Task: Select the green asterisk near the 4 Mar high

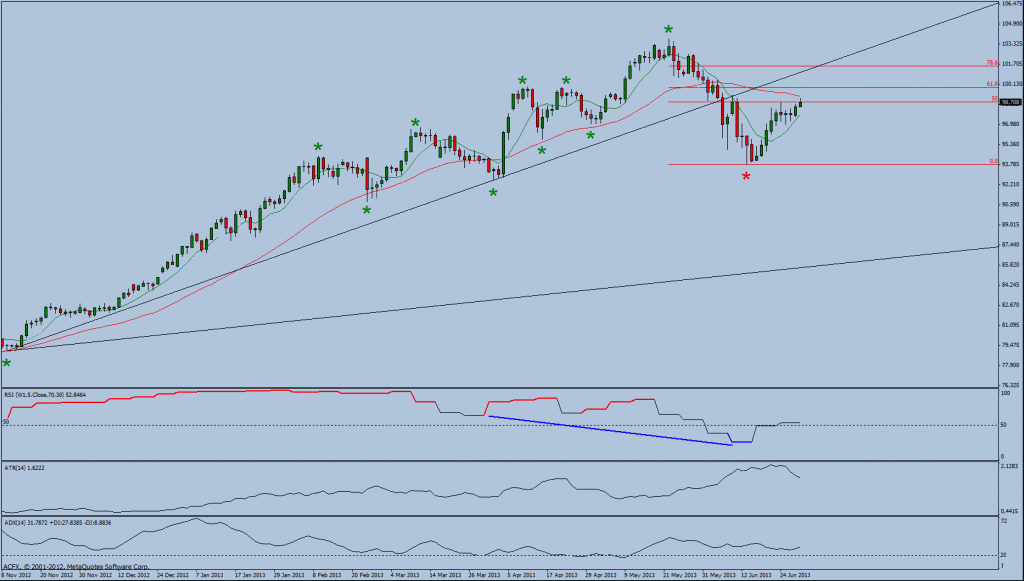Action: click(x=413, y=121)
